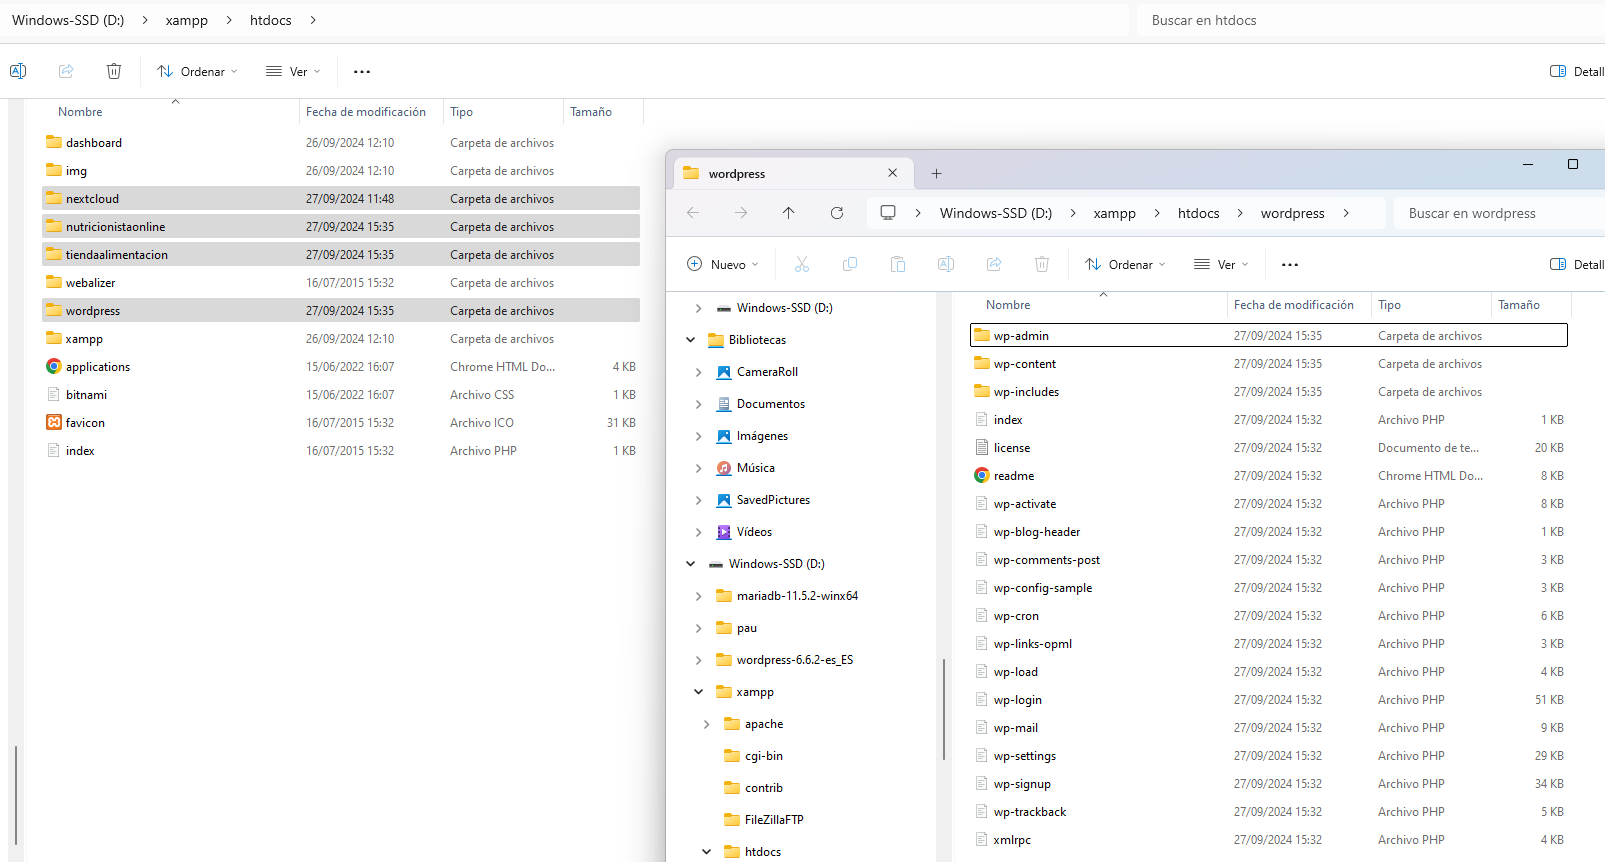Image resolution: width=1605 pixels, height=862 pixels.
Task: Click the Rename icon in htdocs toolbar
Action: (18, 71)
